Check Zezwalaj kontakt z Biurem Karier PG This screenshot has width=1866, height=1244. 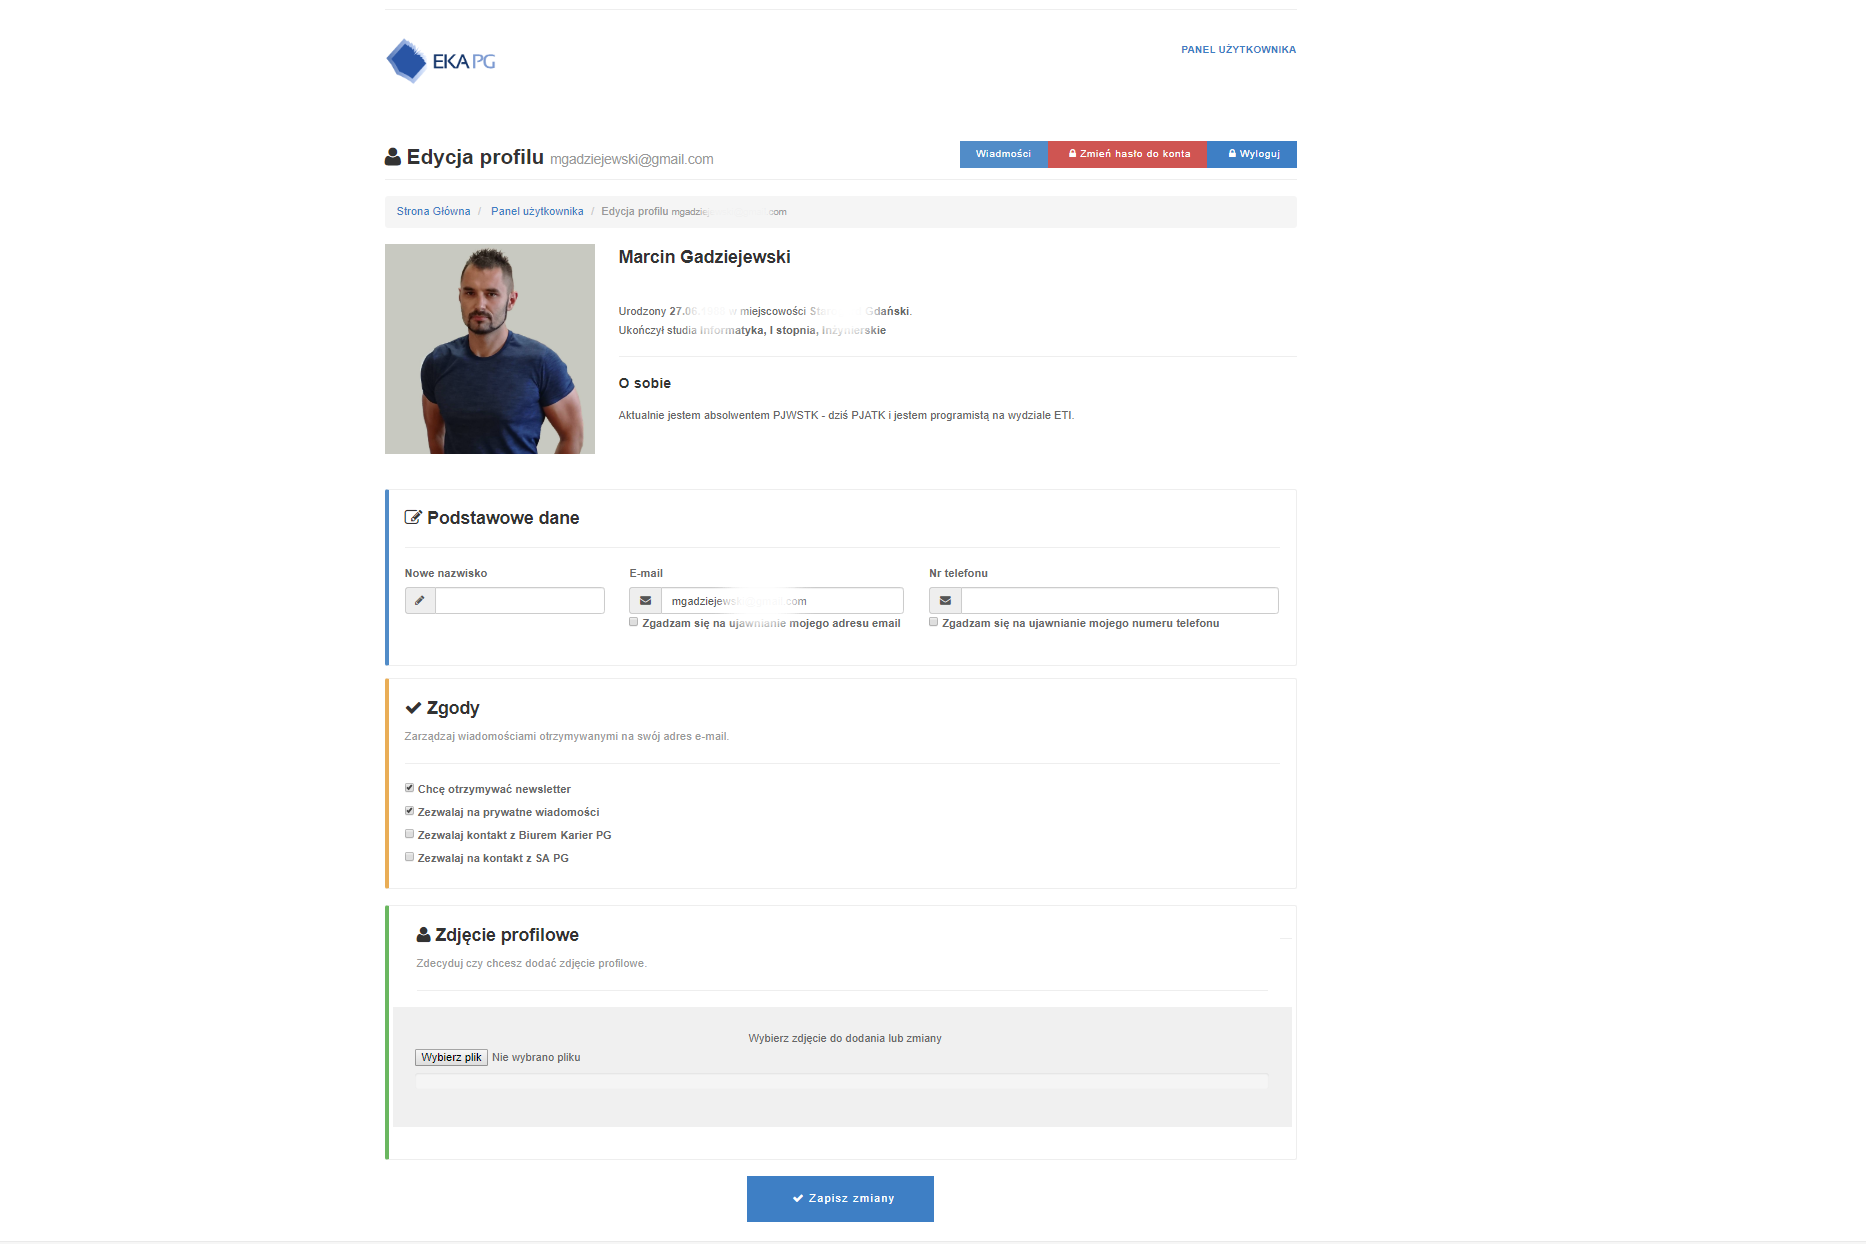point(410,834)
